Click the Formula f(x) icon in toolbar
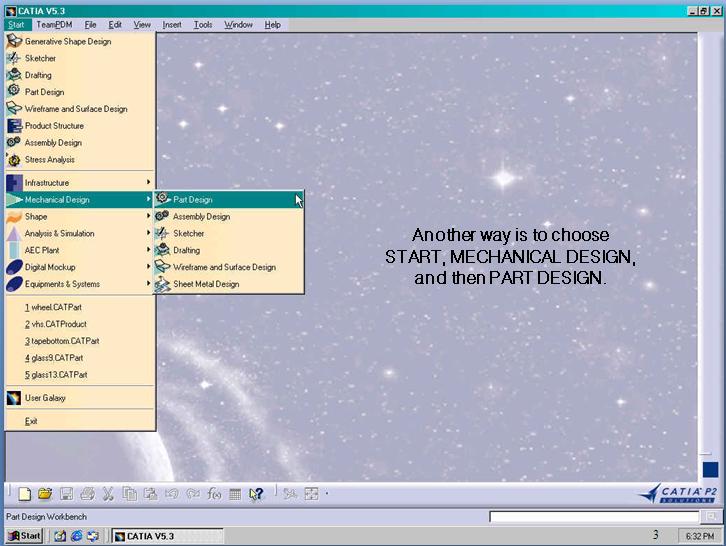 pyautogui.click(x=213, y=493)
